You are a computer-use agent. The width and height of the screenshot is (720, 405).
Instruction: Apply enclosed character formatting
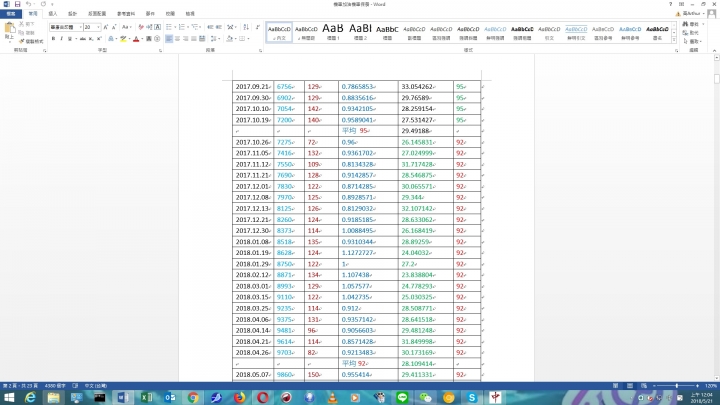click(x=158, y=39)
